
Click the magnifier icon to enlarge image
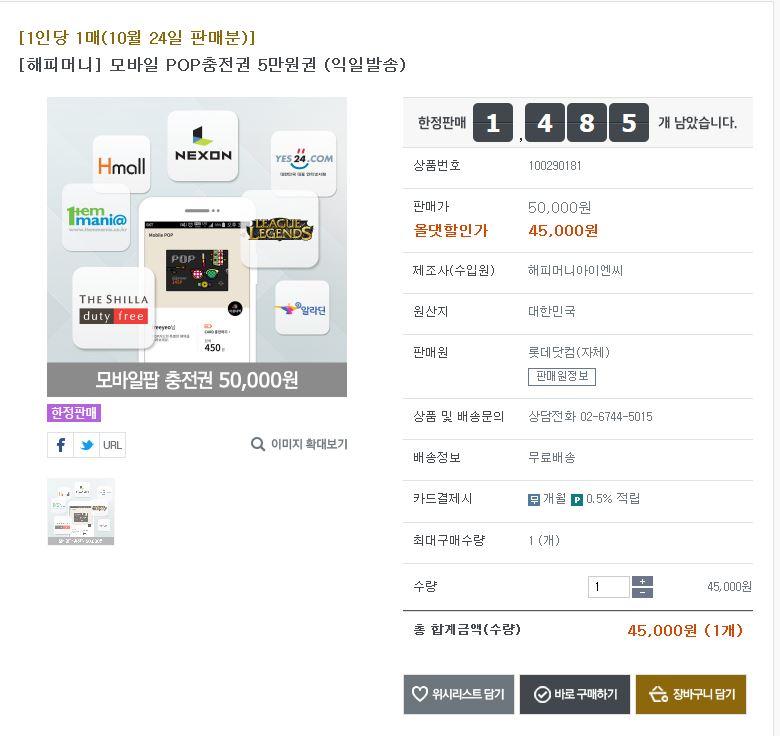coord(258,444)
